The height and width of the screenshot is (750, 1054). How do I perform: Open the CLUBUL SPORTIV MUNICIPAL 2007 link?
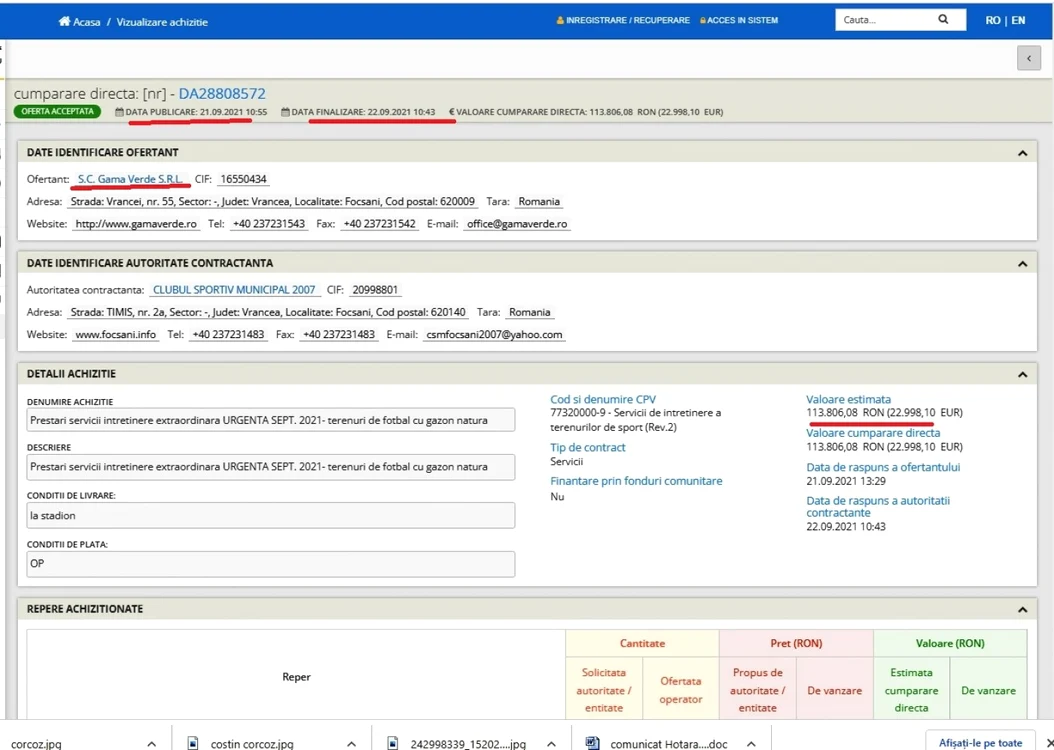(x=234, y=290)
